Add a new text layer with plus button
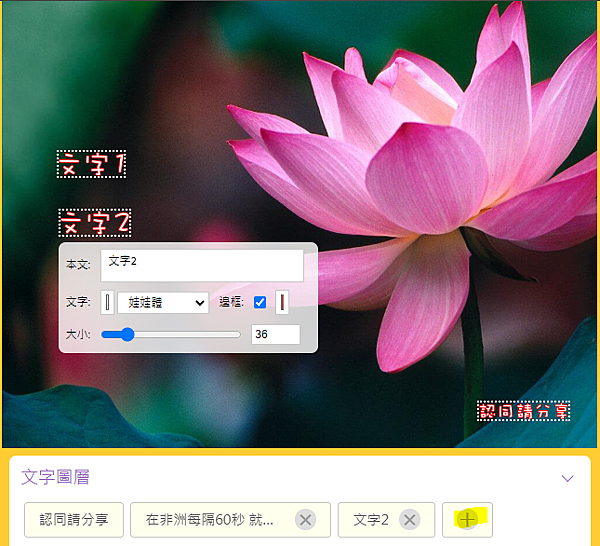 (467, 520)
